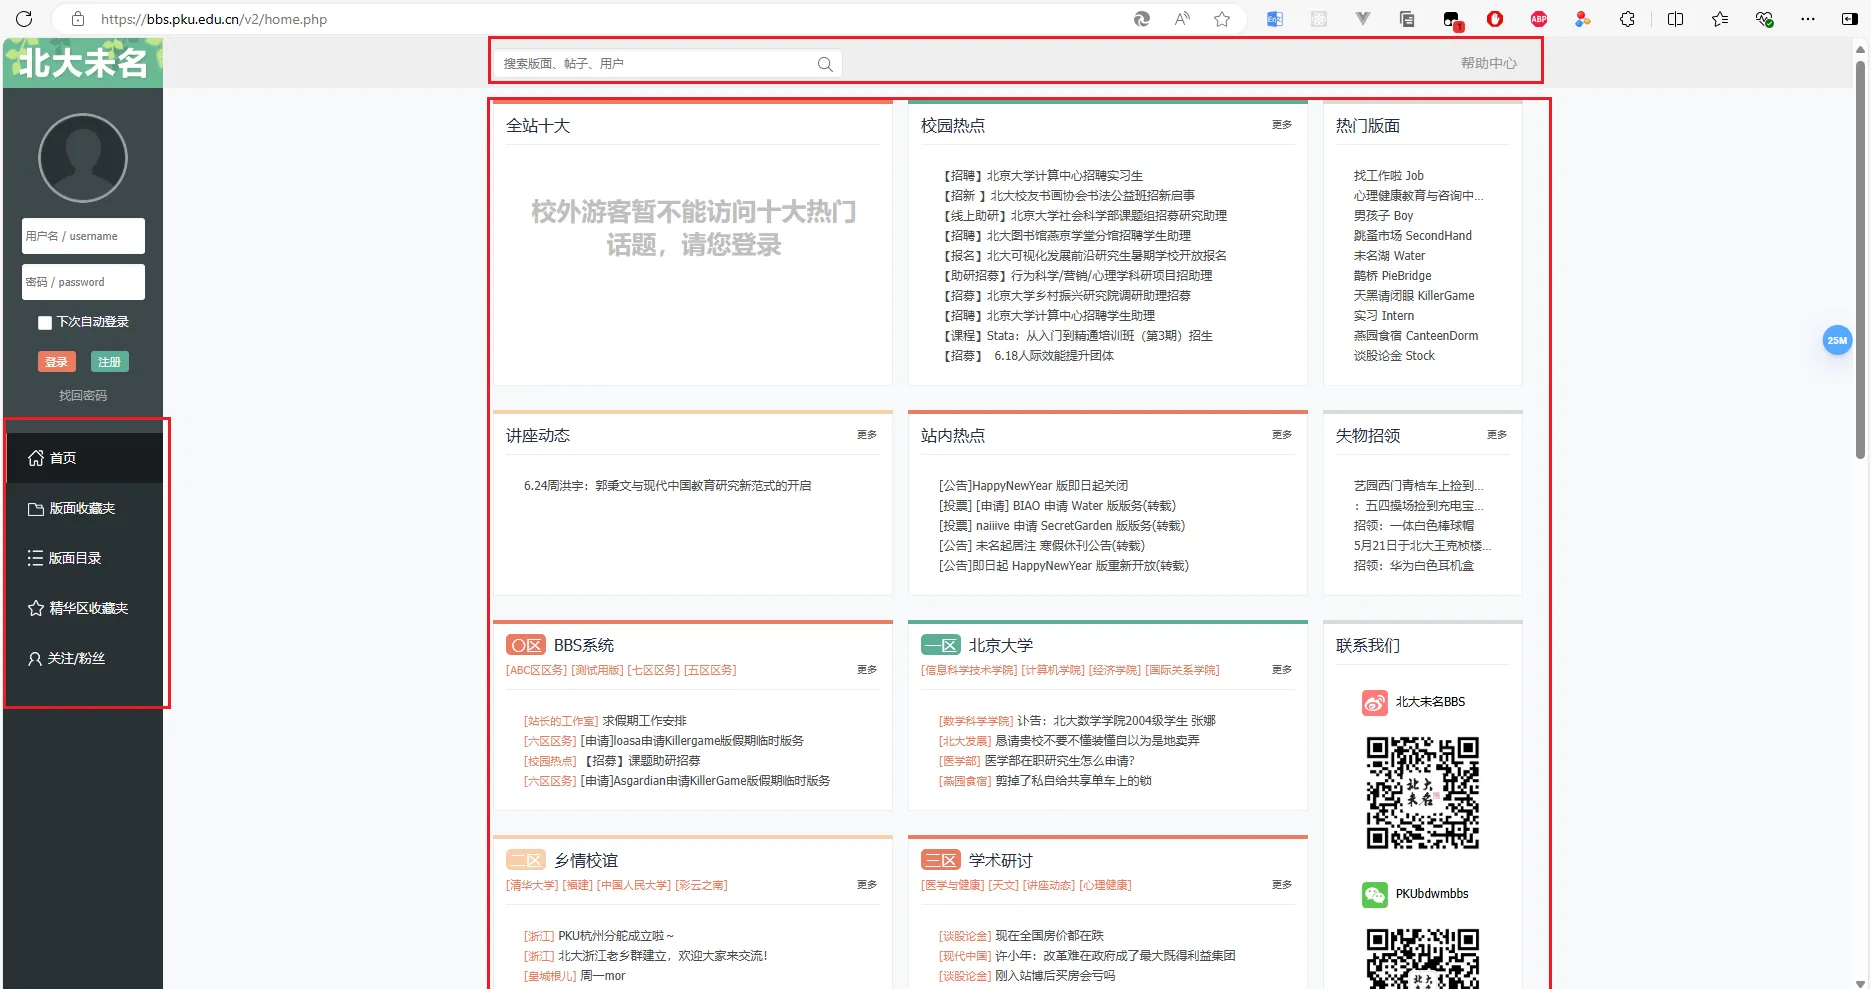The height and width of the screenshot is (989, 1871).
Task: Focus the 用户名 username input field
Action: point(83,236)
